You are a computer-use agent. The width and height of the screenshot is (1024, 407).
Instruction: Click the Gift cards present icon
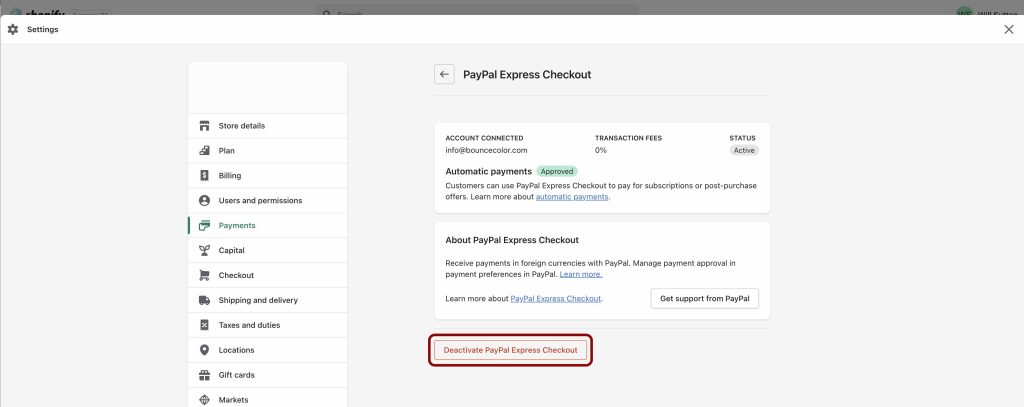(x=204, y=375)
